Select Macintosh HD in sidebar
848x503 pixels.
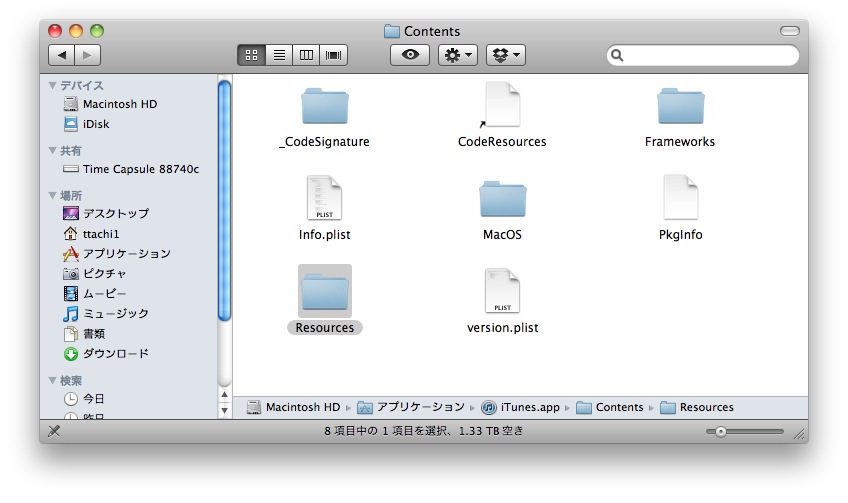pos(119,104)
